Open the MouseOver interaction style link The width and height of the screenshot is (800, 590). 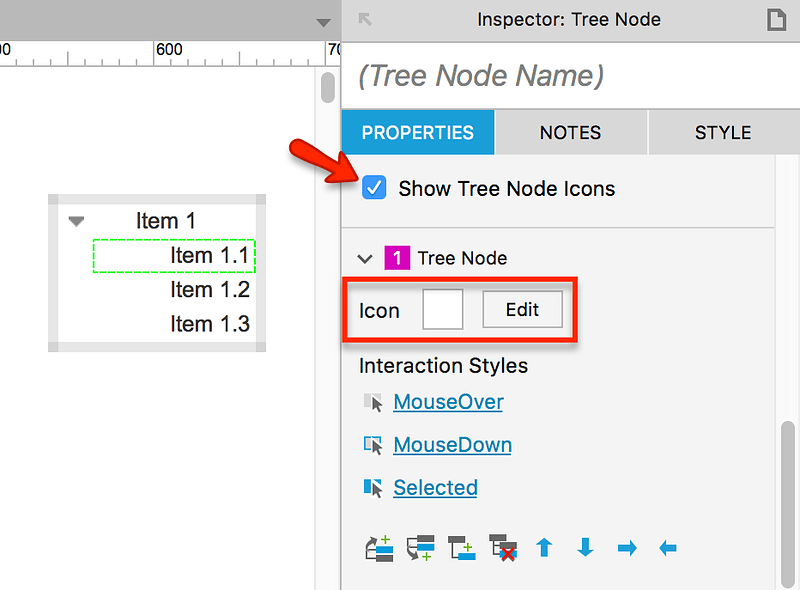pos(448,402)
